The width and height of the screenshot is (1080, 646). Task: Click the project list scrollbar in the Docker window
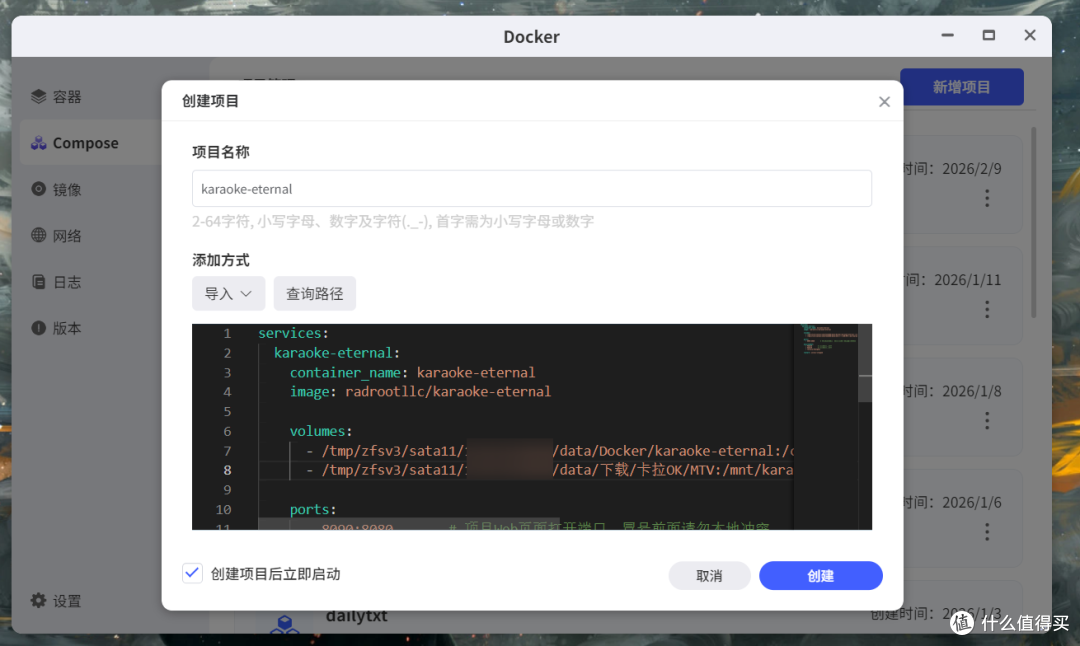pos(1033,222)
